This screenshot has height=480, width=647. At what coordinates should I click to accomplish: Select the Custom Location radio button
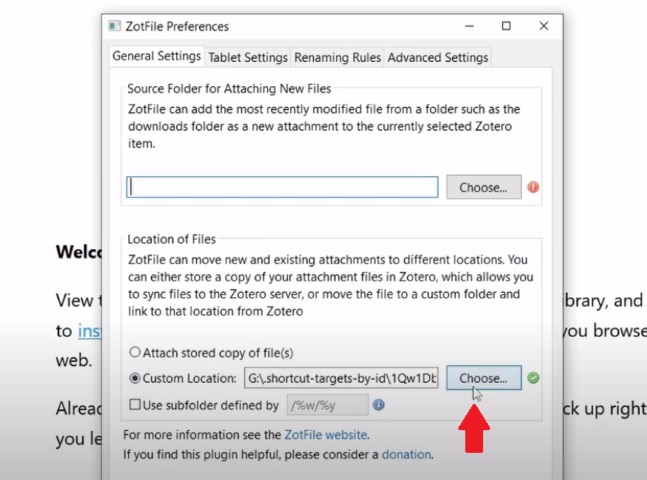[x=135, y=378]
